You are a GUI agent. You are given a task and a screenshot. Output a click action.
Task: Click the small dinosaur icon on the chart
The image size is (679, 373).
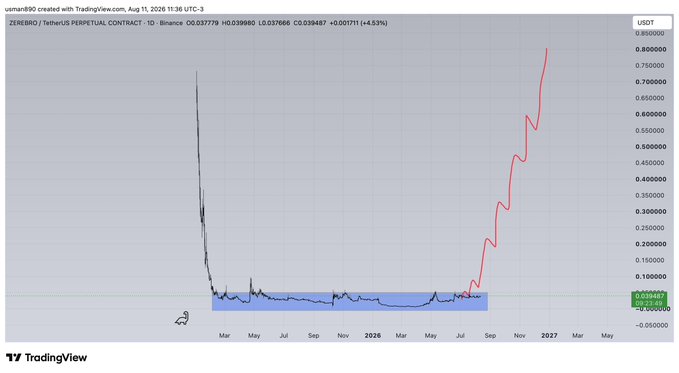click(x=182, y=318)
